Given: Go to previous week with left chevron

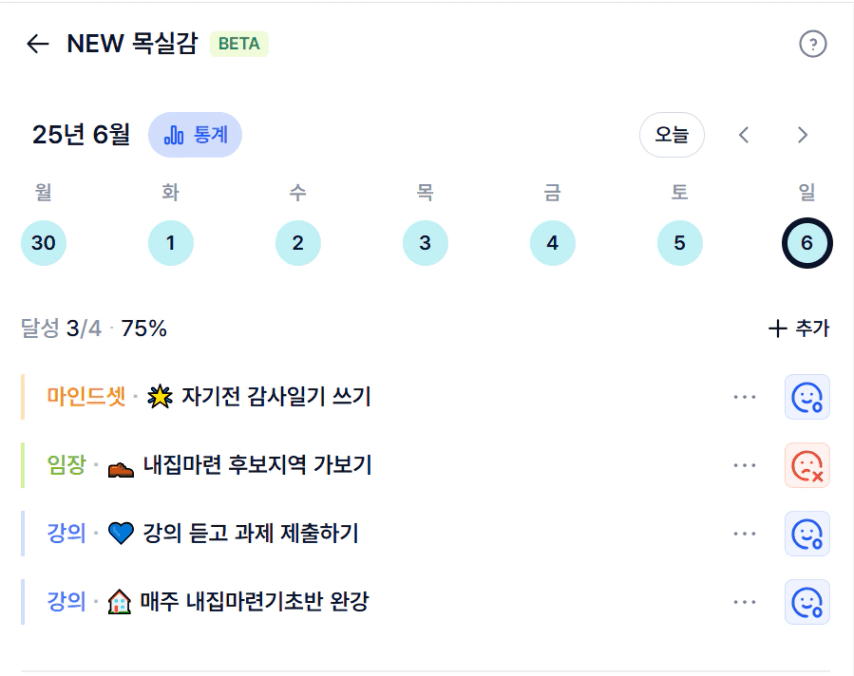Looking at the screenshot, I should (744, 135).
